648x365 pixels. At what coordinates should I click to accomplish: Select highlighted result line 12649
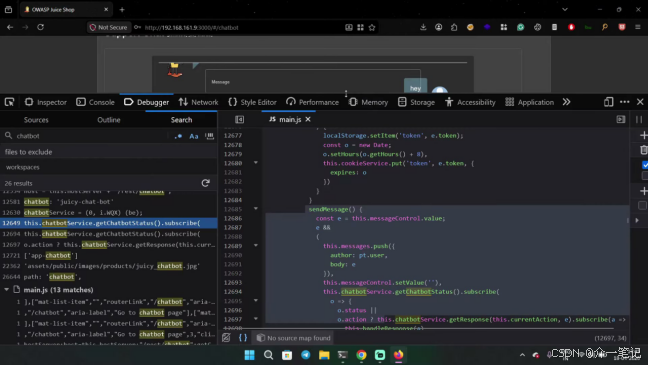tap(108, 223)
